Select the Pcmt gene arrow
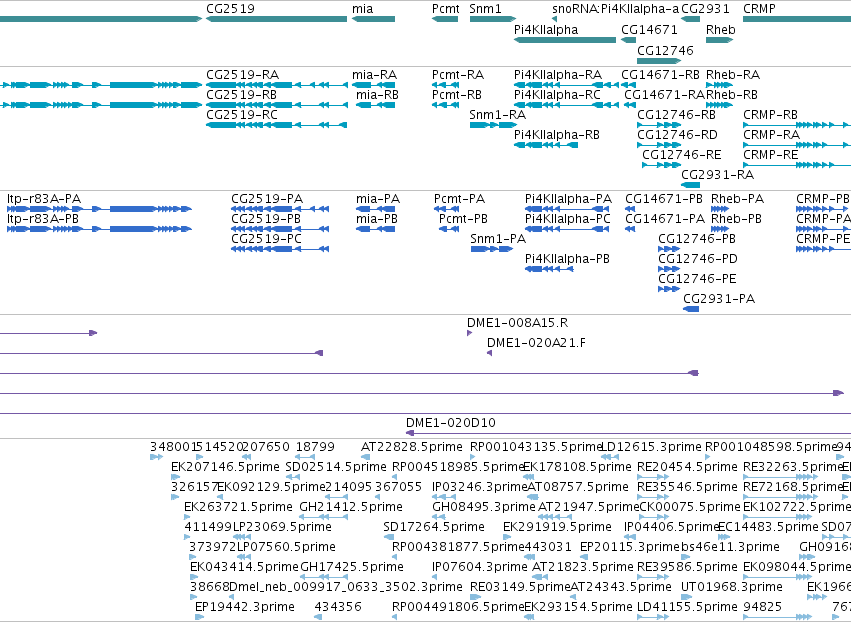Screen dimensions: 851x622 [x=445, y=19]
